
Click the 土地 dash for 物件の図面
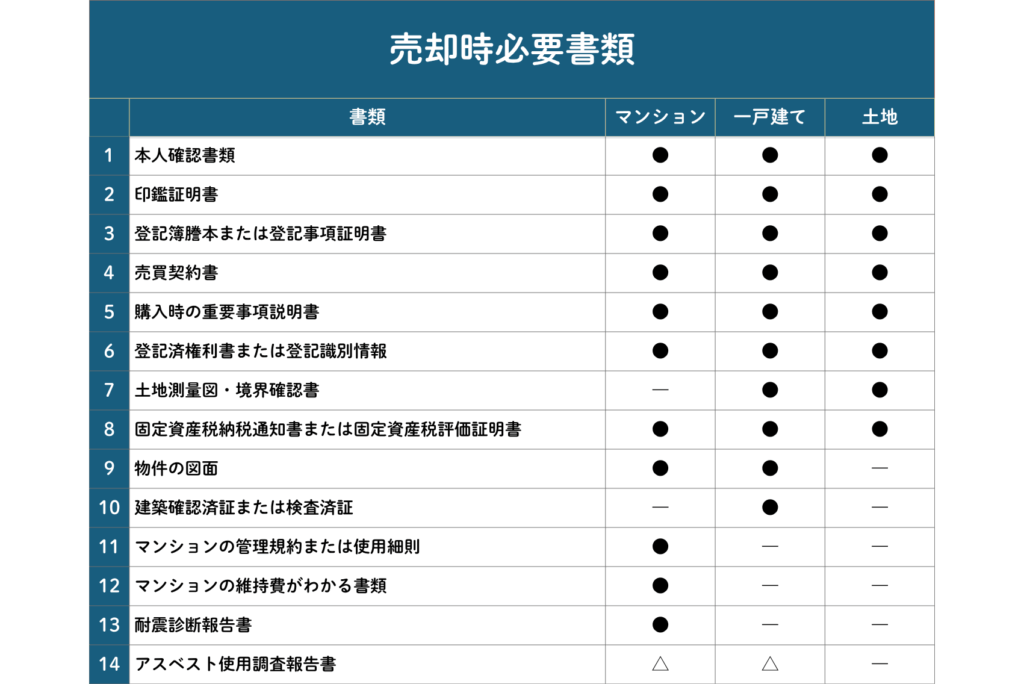[x=880, y=468]
